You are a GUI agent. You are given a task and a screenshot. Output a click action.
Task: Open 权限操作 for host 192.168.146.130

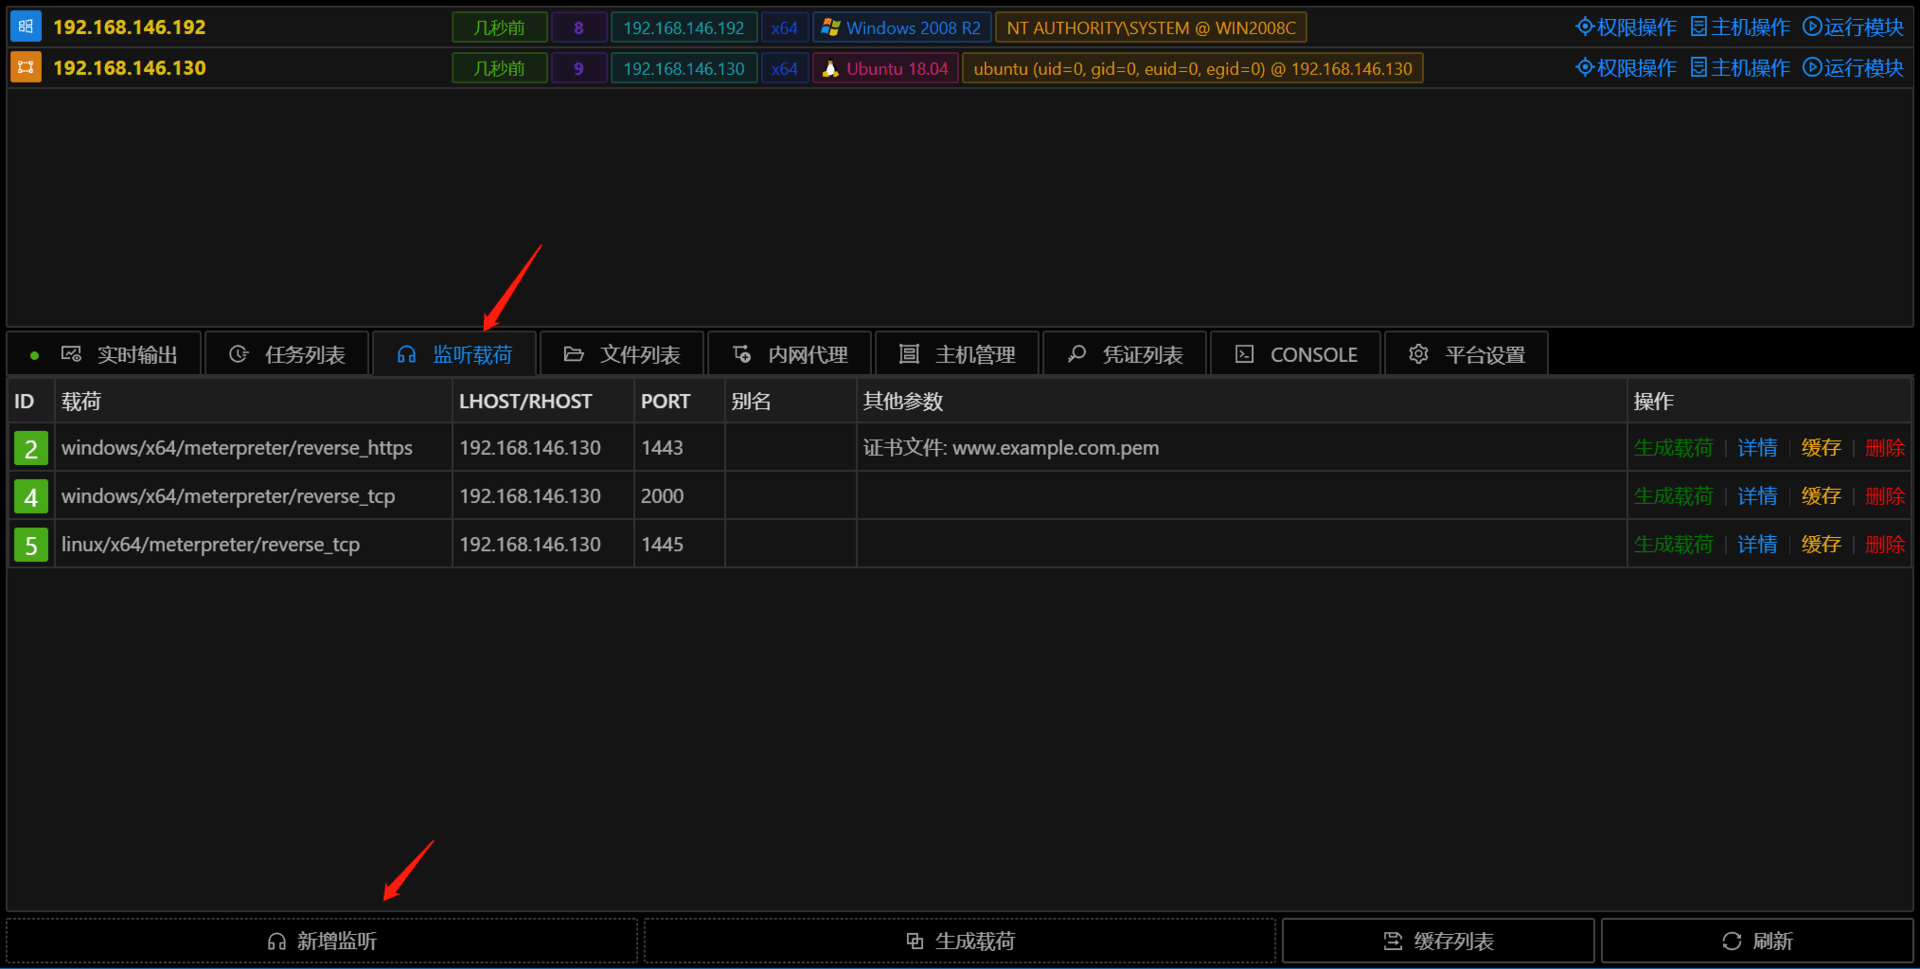coord(1626,68)
